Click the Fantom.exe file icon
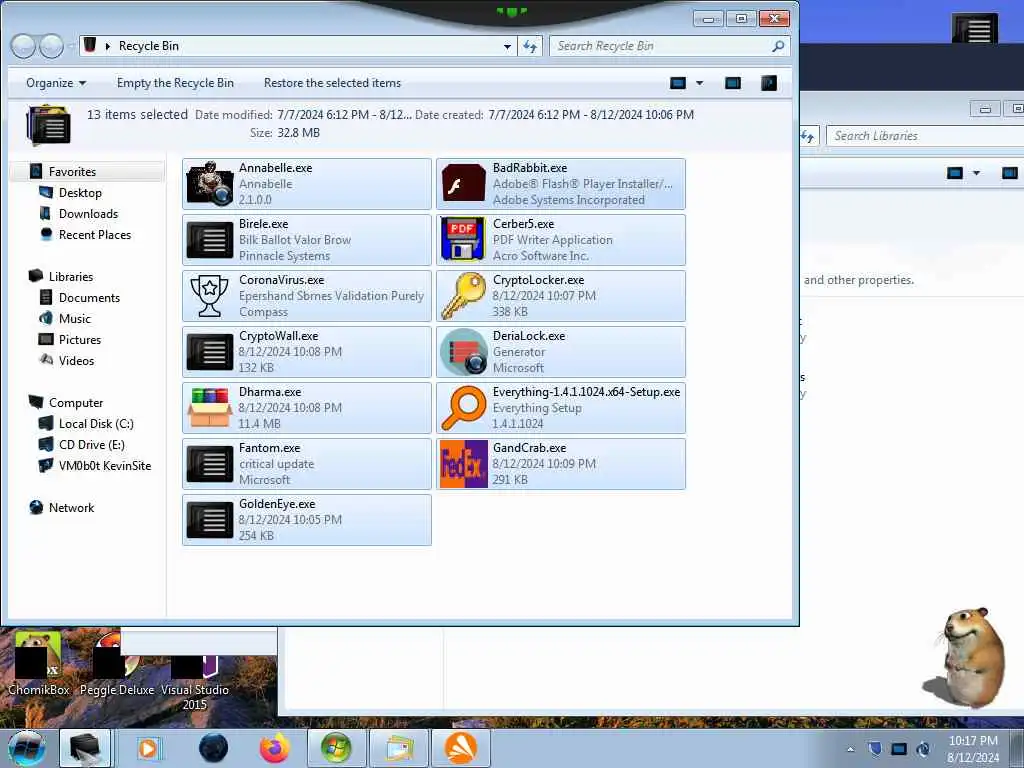The width and height of the screenshot is (1024, 768). (210, 464)
